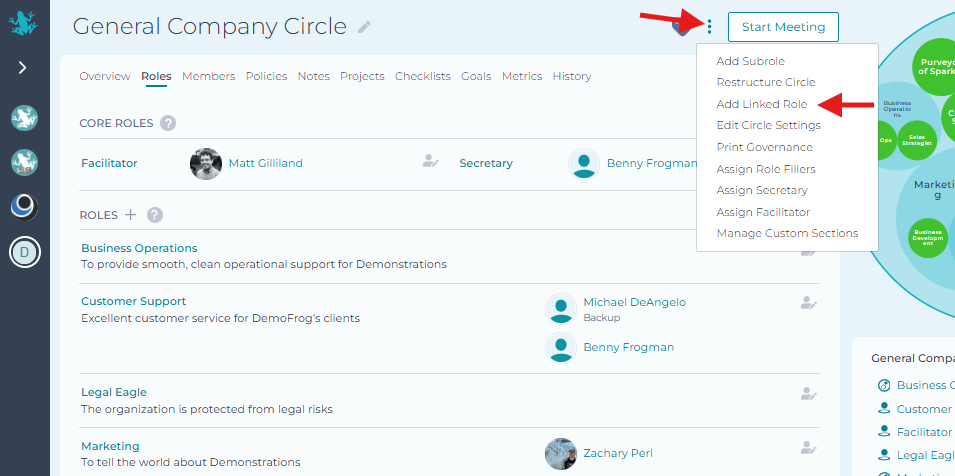This screenshot has width=955, height=476.
Task: Click assign-person icon for Legal Eagle
Action: coord(809,394)
